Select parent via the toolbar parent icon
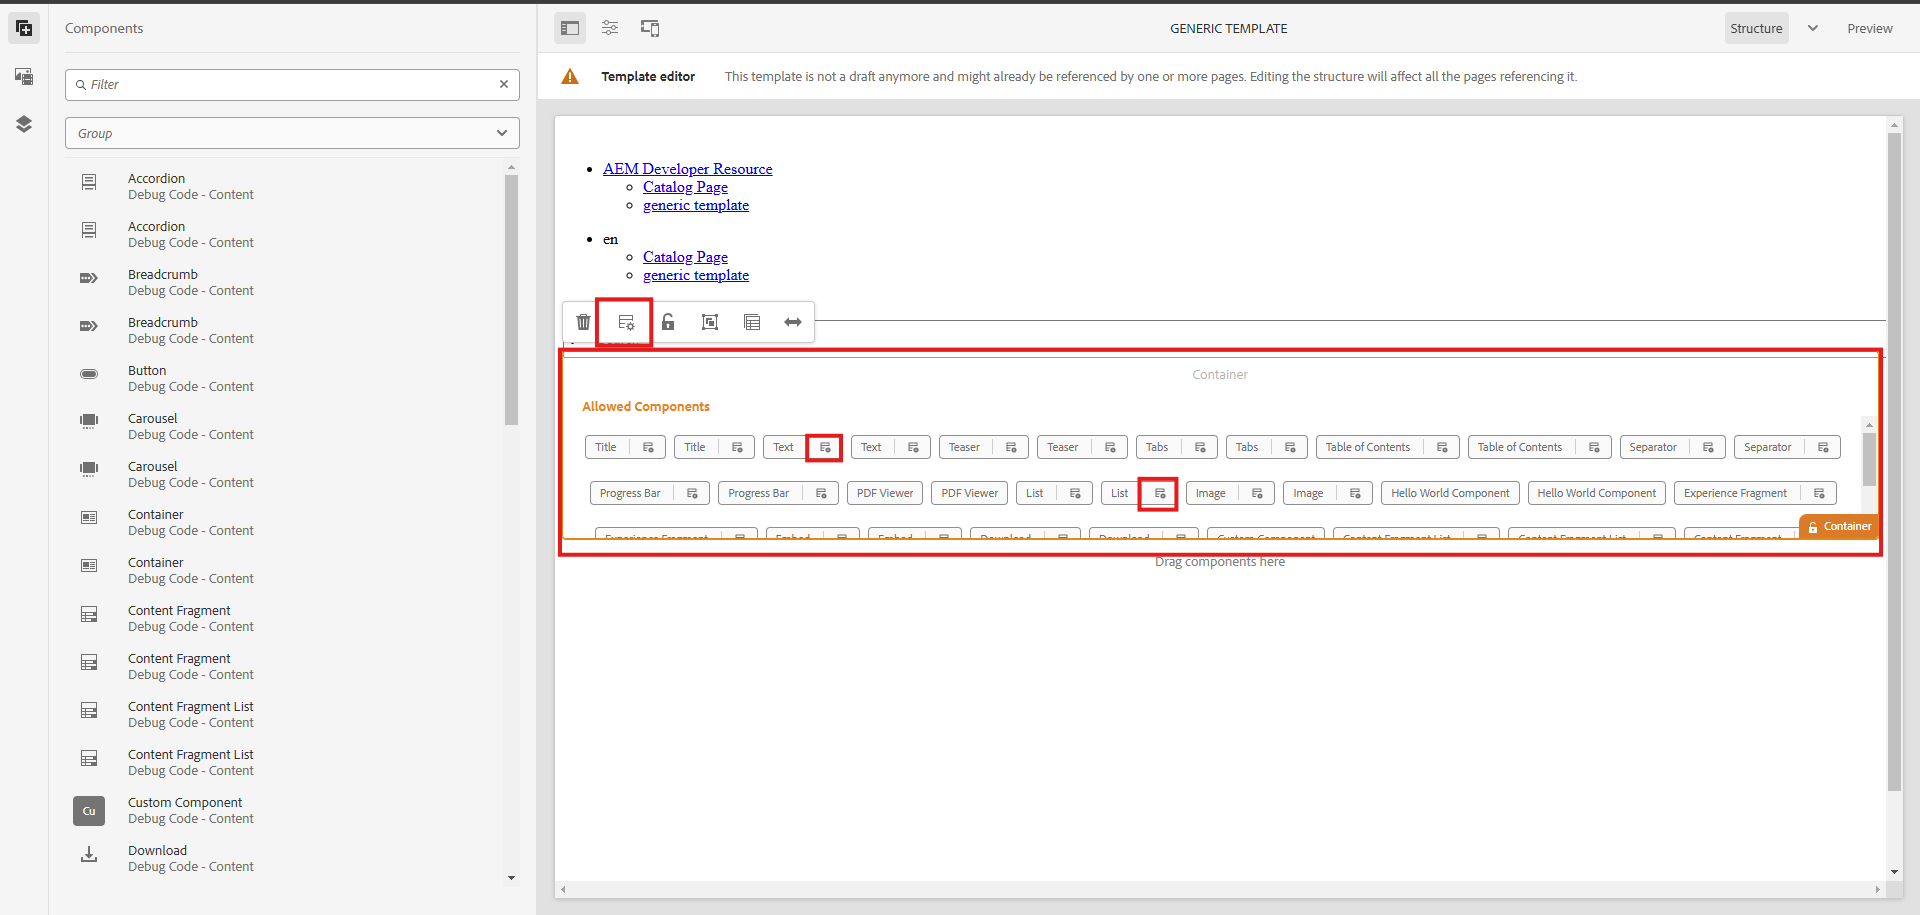The height and width of the screenshot is (915, 1920). tap(710, 322)
